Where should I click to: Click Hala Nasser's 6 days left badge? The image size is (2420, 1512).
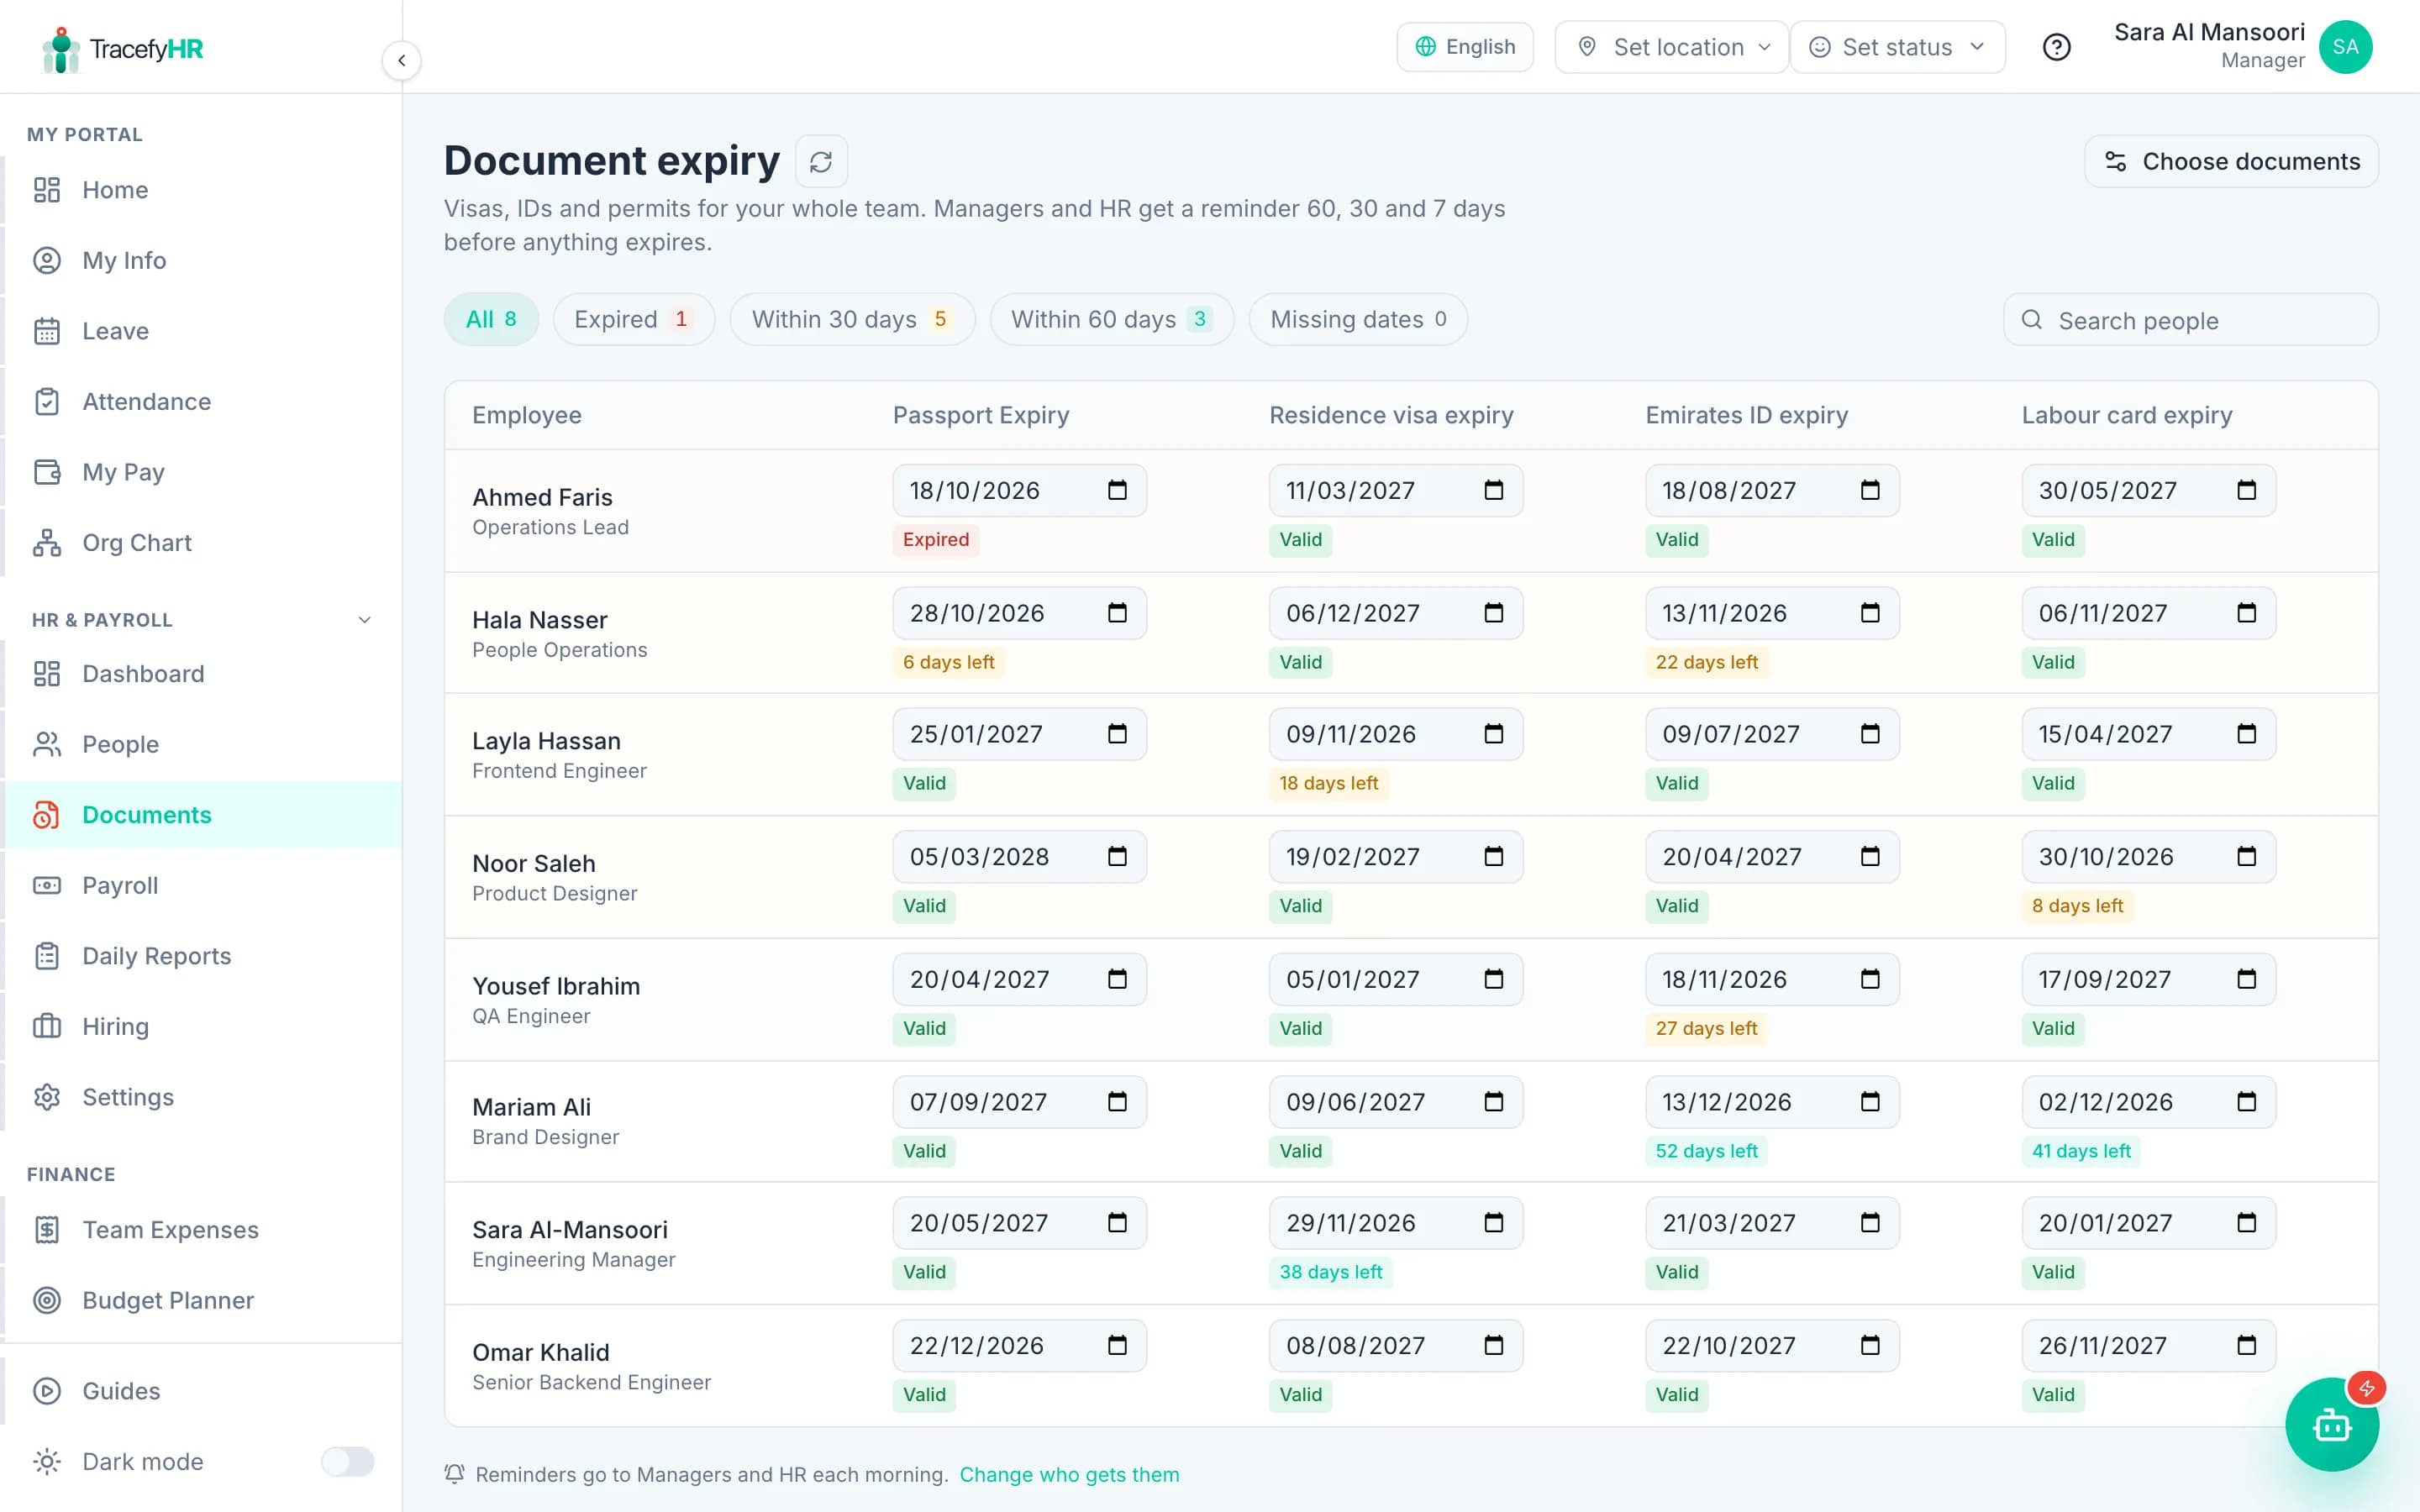(948, 662)
